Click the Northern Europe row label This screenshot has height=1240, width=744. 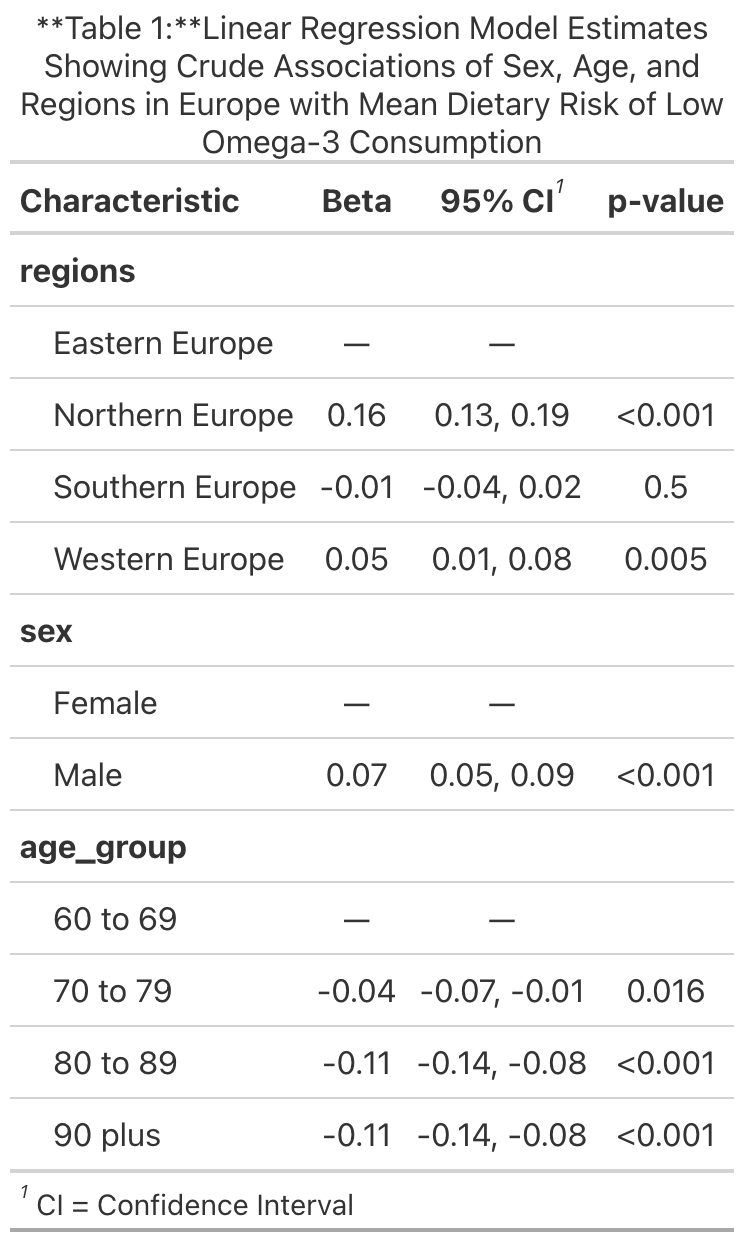[x=173, y=415]
